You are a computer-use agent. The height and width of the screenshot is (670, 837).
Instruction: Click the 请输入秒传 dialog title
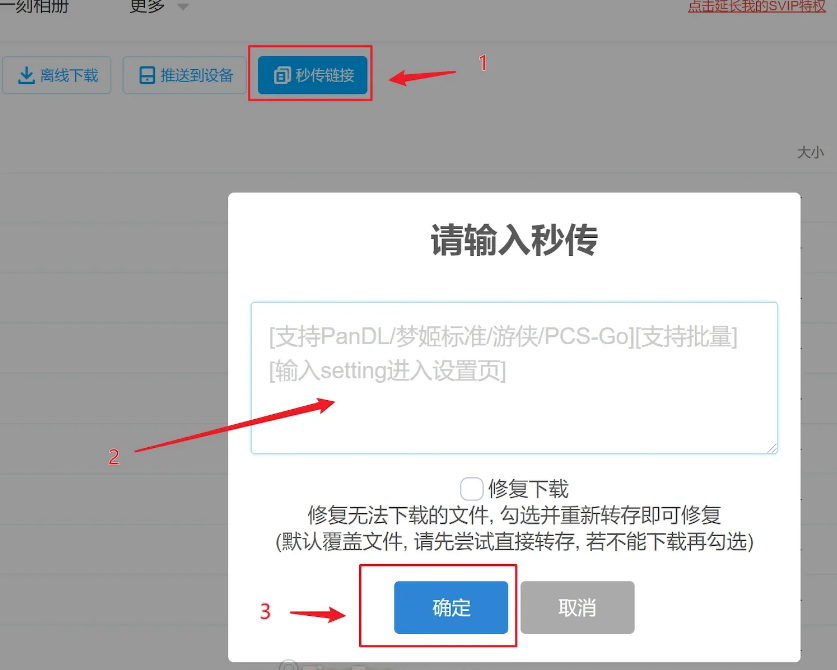(514, 240)
